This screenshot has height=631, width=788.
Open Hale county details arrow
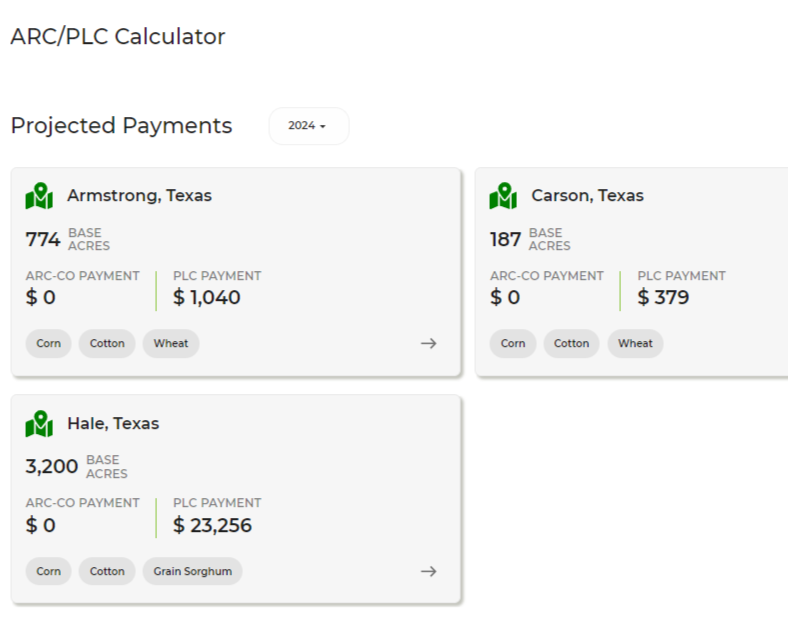(428, 571)
